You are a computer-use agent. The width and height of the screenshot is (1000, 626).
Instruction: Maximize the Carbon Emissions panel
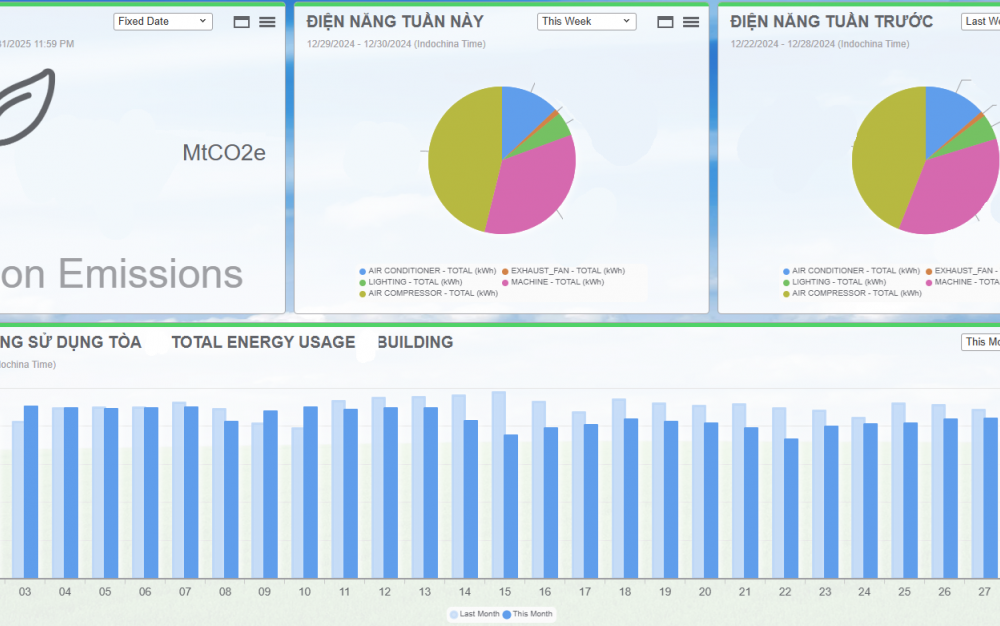pyautogui.click(x=242, y=22)
